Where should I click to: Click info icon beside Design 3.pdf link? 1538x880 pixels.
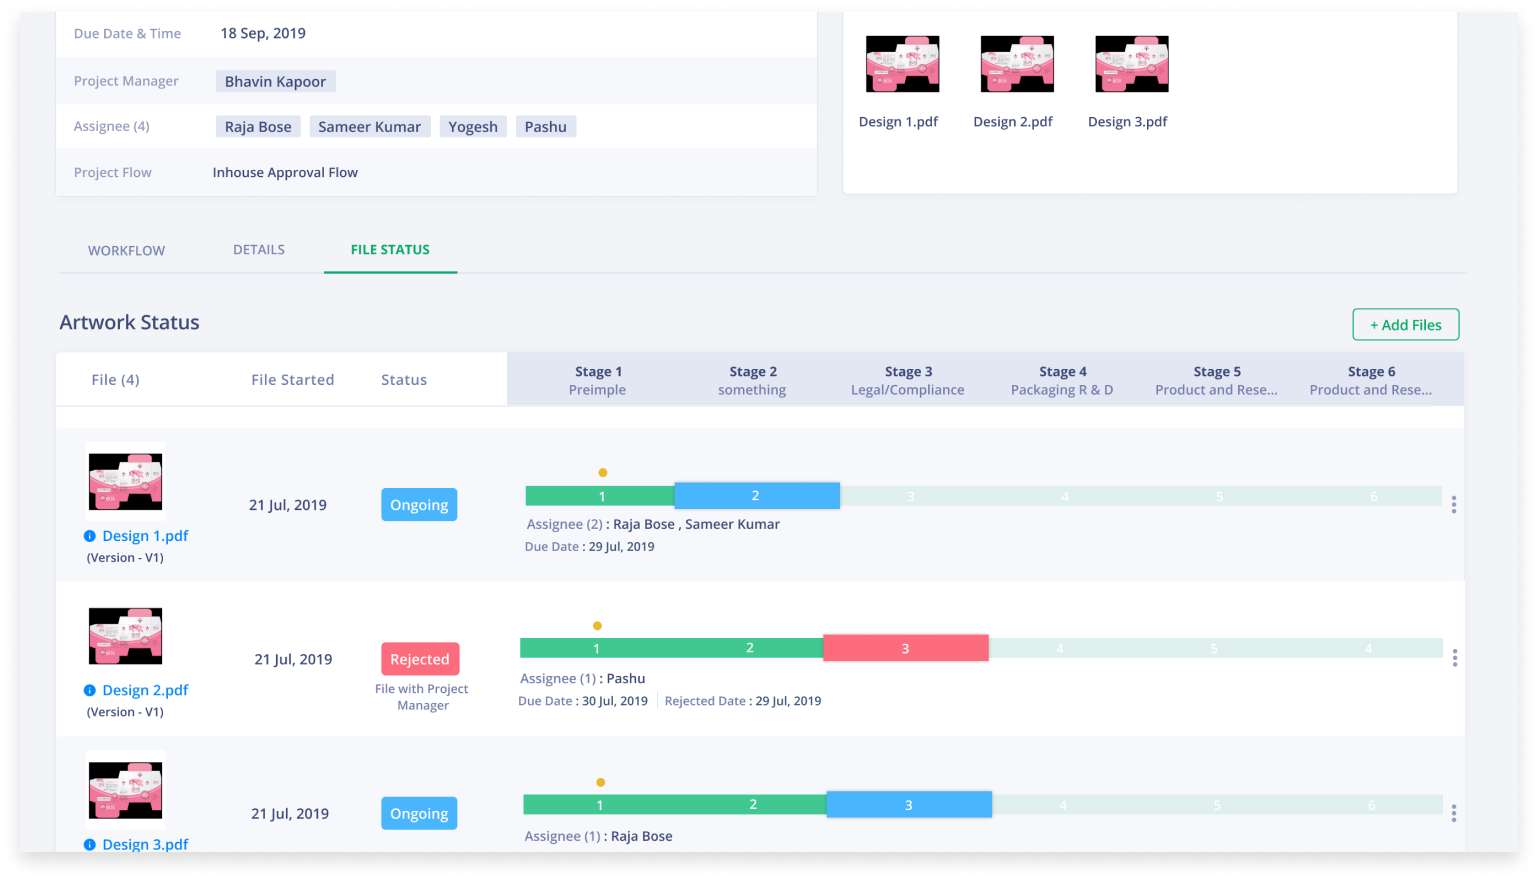tap(90, 845)
